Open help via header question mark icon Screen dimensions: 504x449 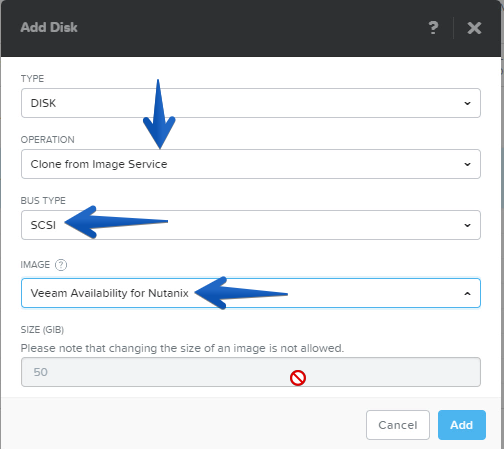(433, 28)
